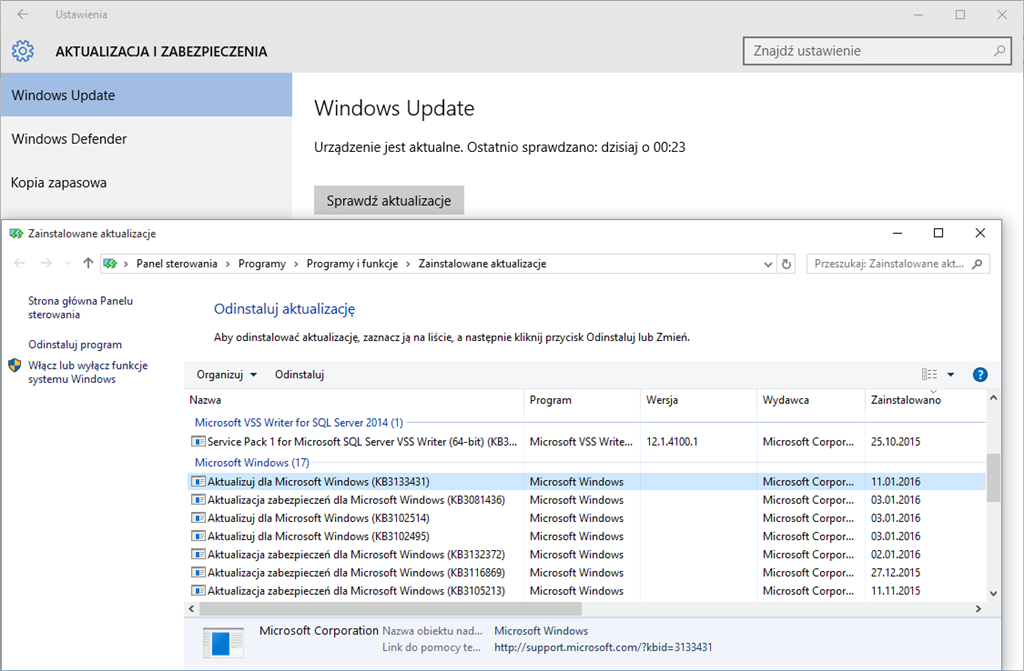Go forward in the Control Panel window
Image resolution: width=1024 pixels, height=671 pixels.
click(x=46, y=263)
